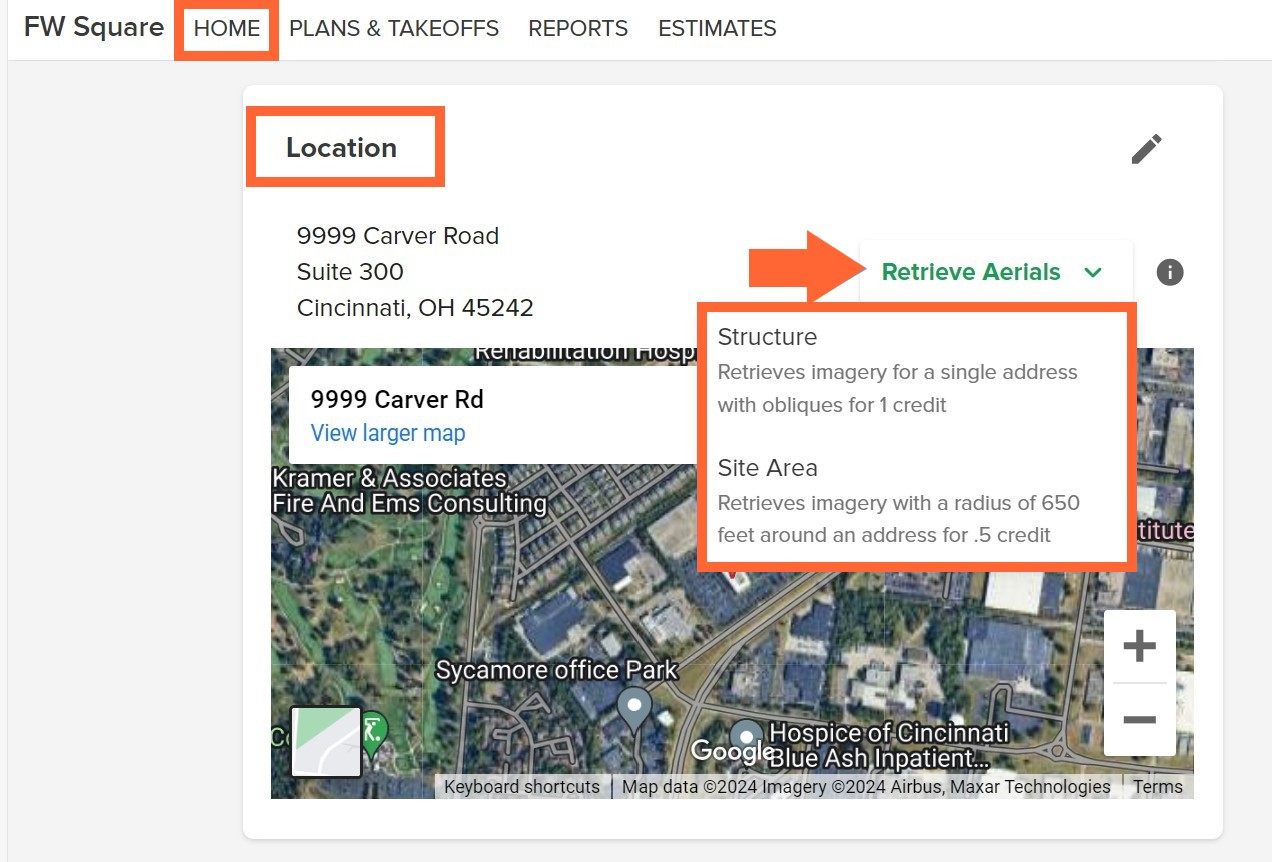The image size is (1272, 862).
Task: Switch to the REPORTS tab
Action: pos(578,29)
